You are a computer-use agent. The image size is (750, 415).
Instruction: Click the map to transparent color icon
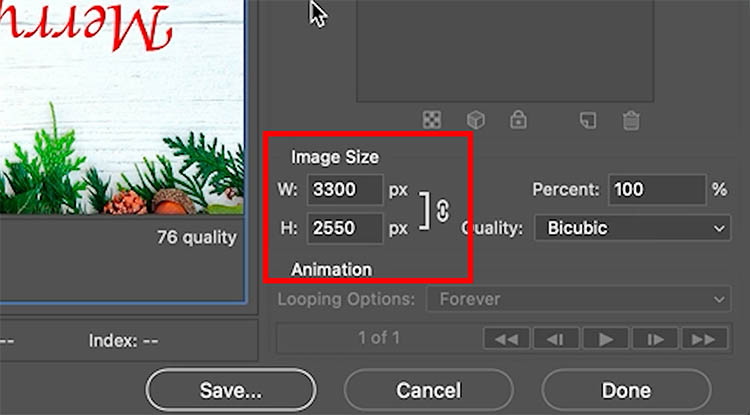(x=432, y=120)
